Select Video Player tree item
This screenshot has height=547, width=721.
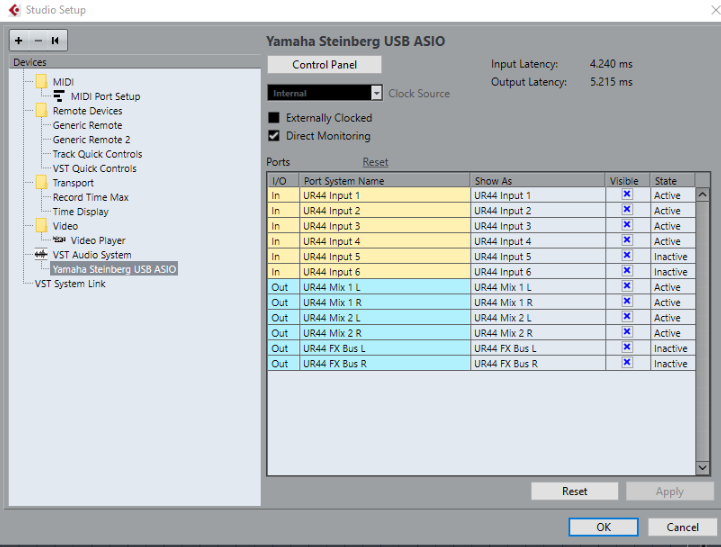(98, 240)
